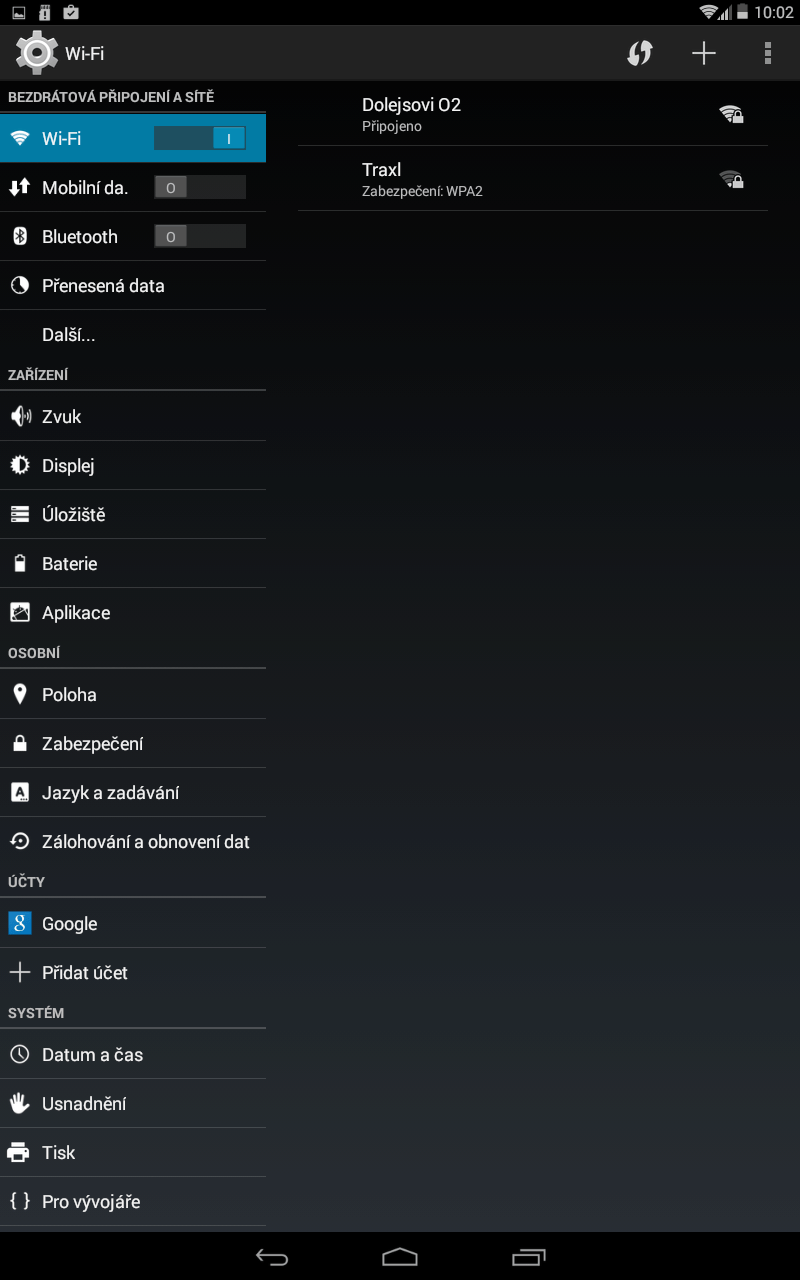Open Úložiště storage settings
Image resolution: width=800 pixels, height=1280 pixels.
[x=133, y=515]
